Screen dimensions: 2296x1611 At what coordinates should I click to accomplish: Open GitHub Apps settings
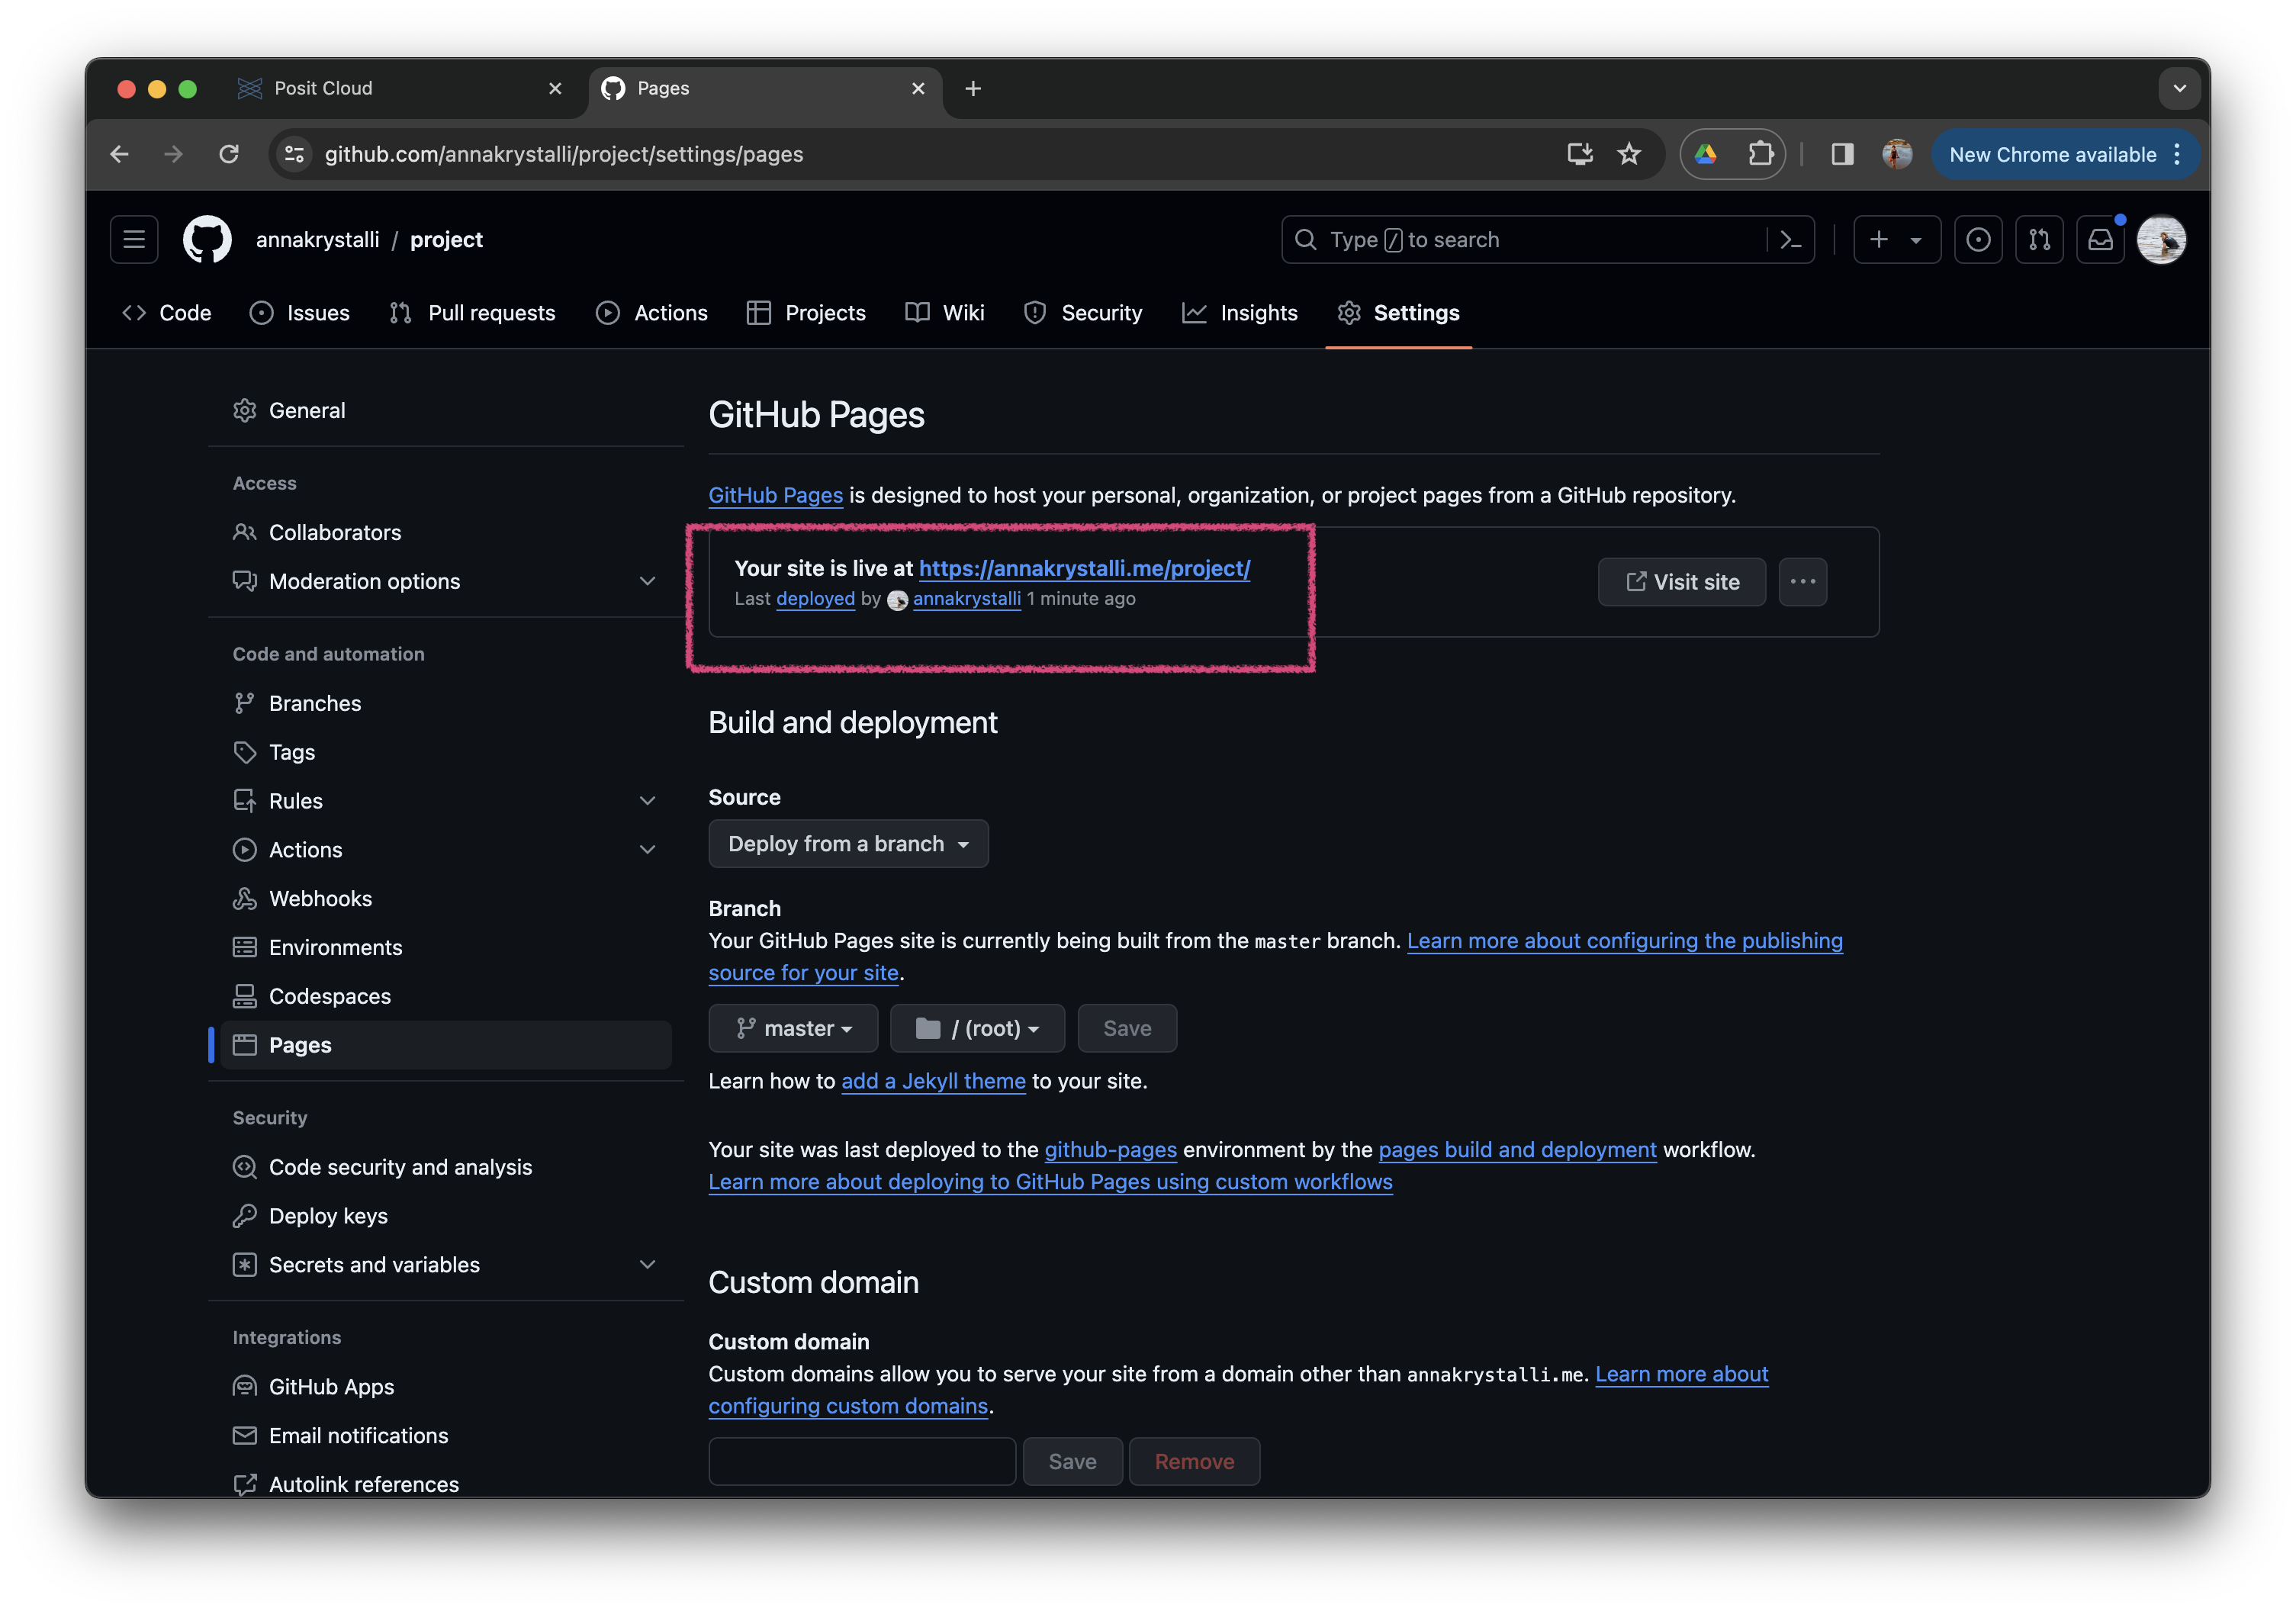click(x=445, y=1387)
